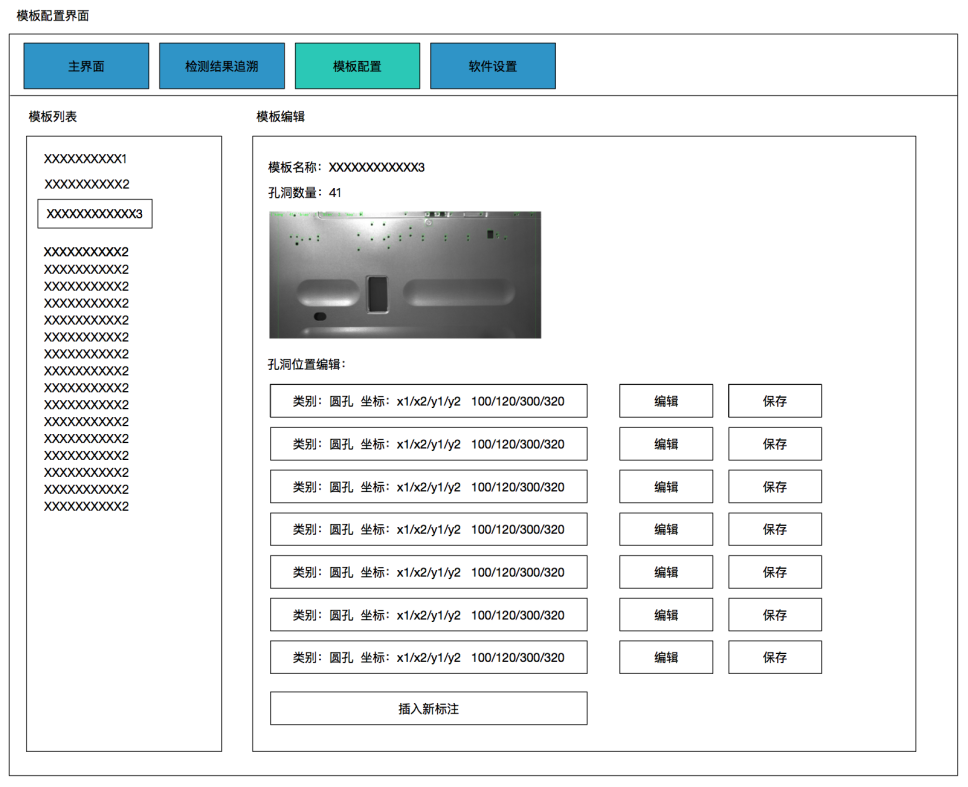Click 编辑 in the last hole position row

point(666,657)
